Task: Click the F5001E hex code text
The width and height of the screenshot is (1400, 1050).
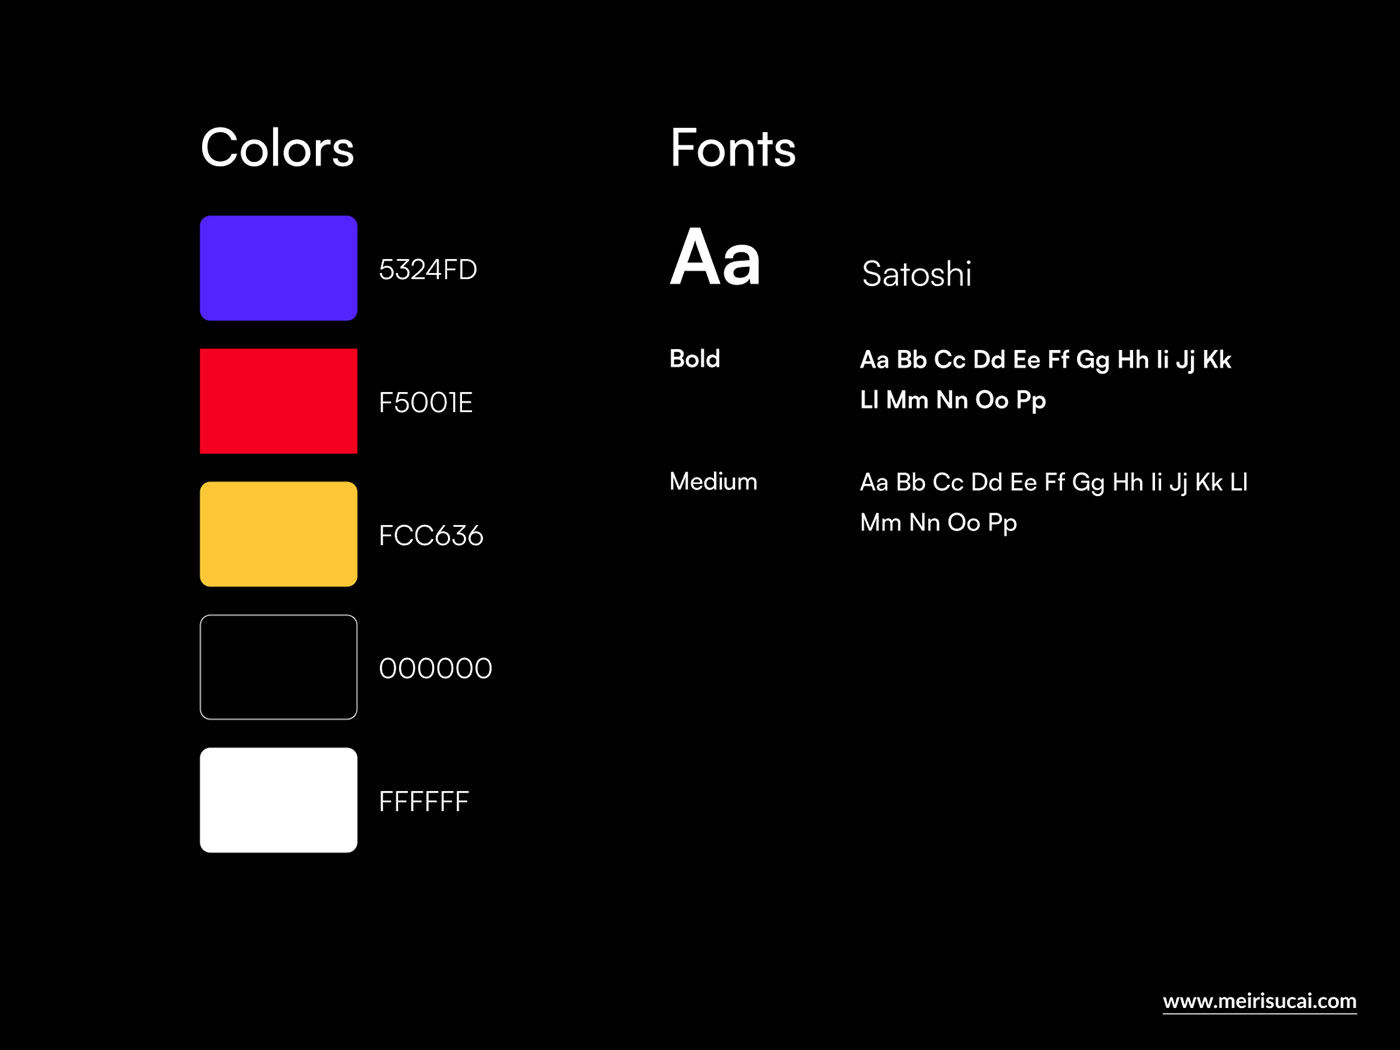Action: tap(426, 403)
